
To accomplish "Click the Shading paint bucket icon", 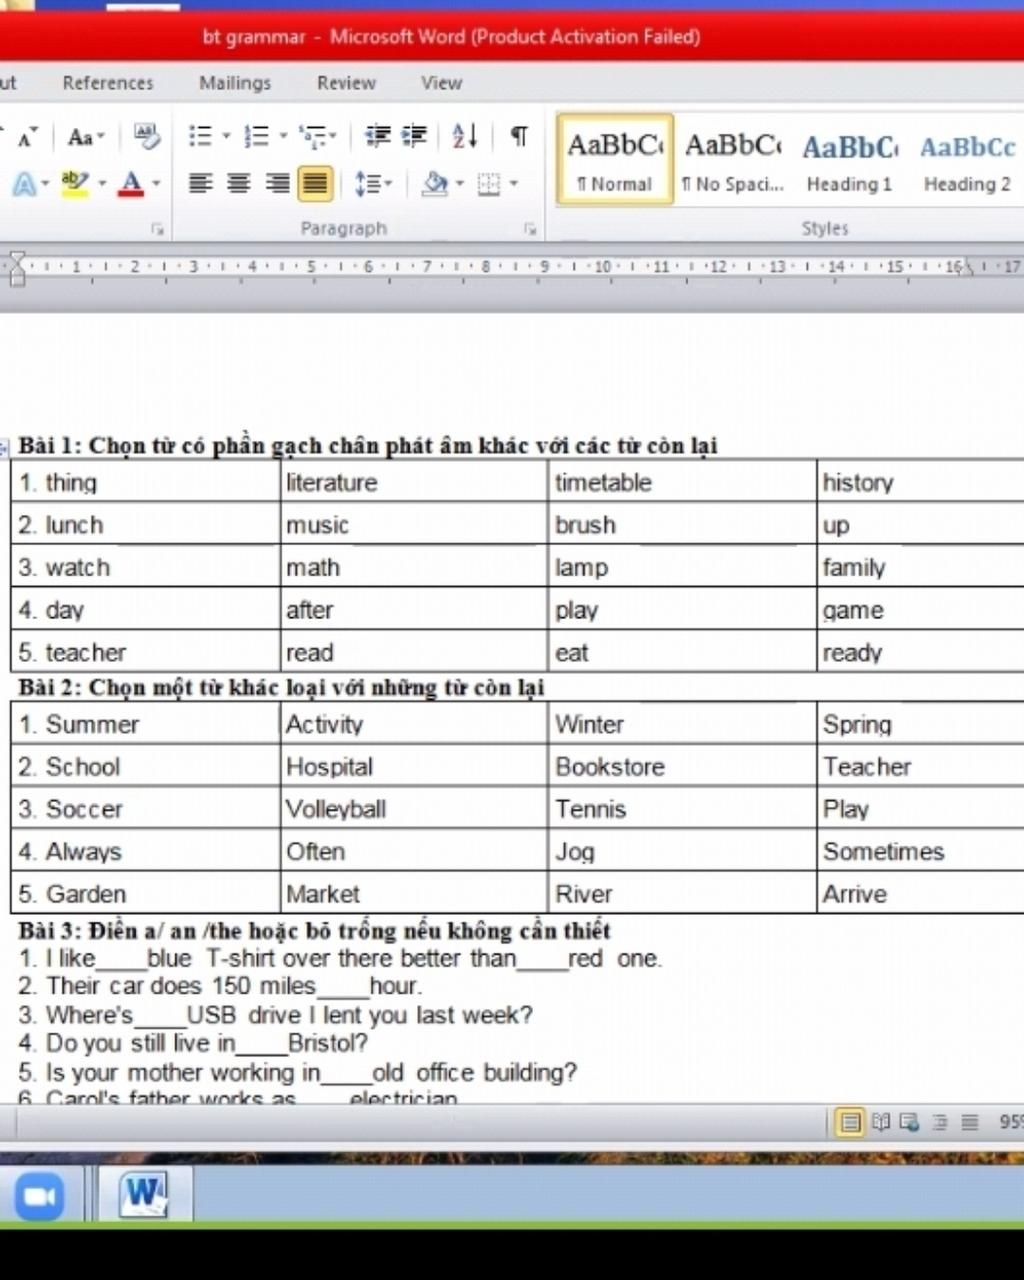I will click(x=435, y=184).
